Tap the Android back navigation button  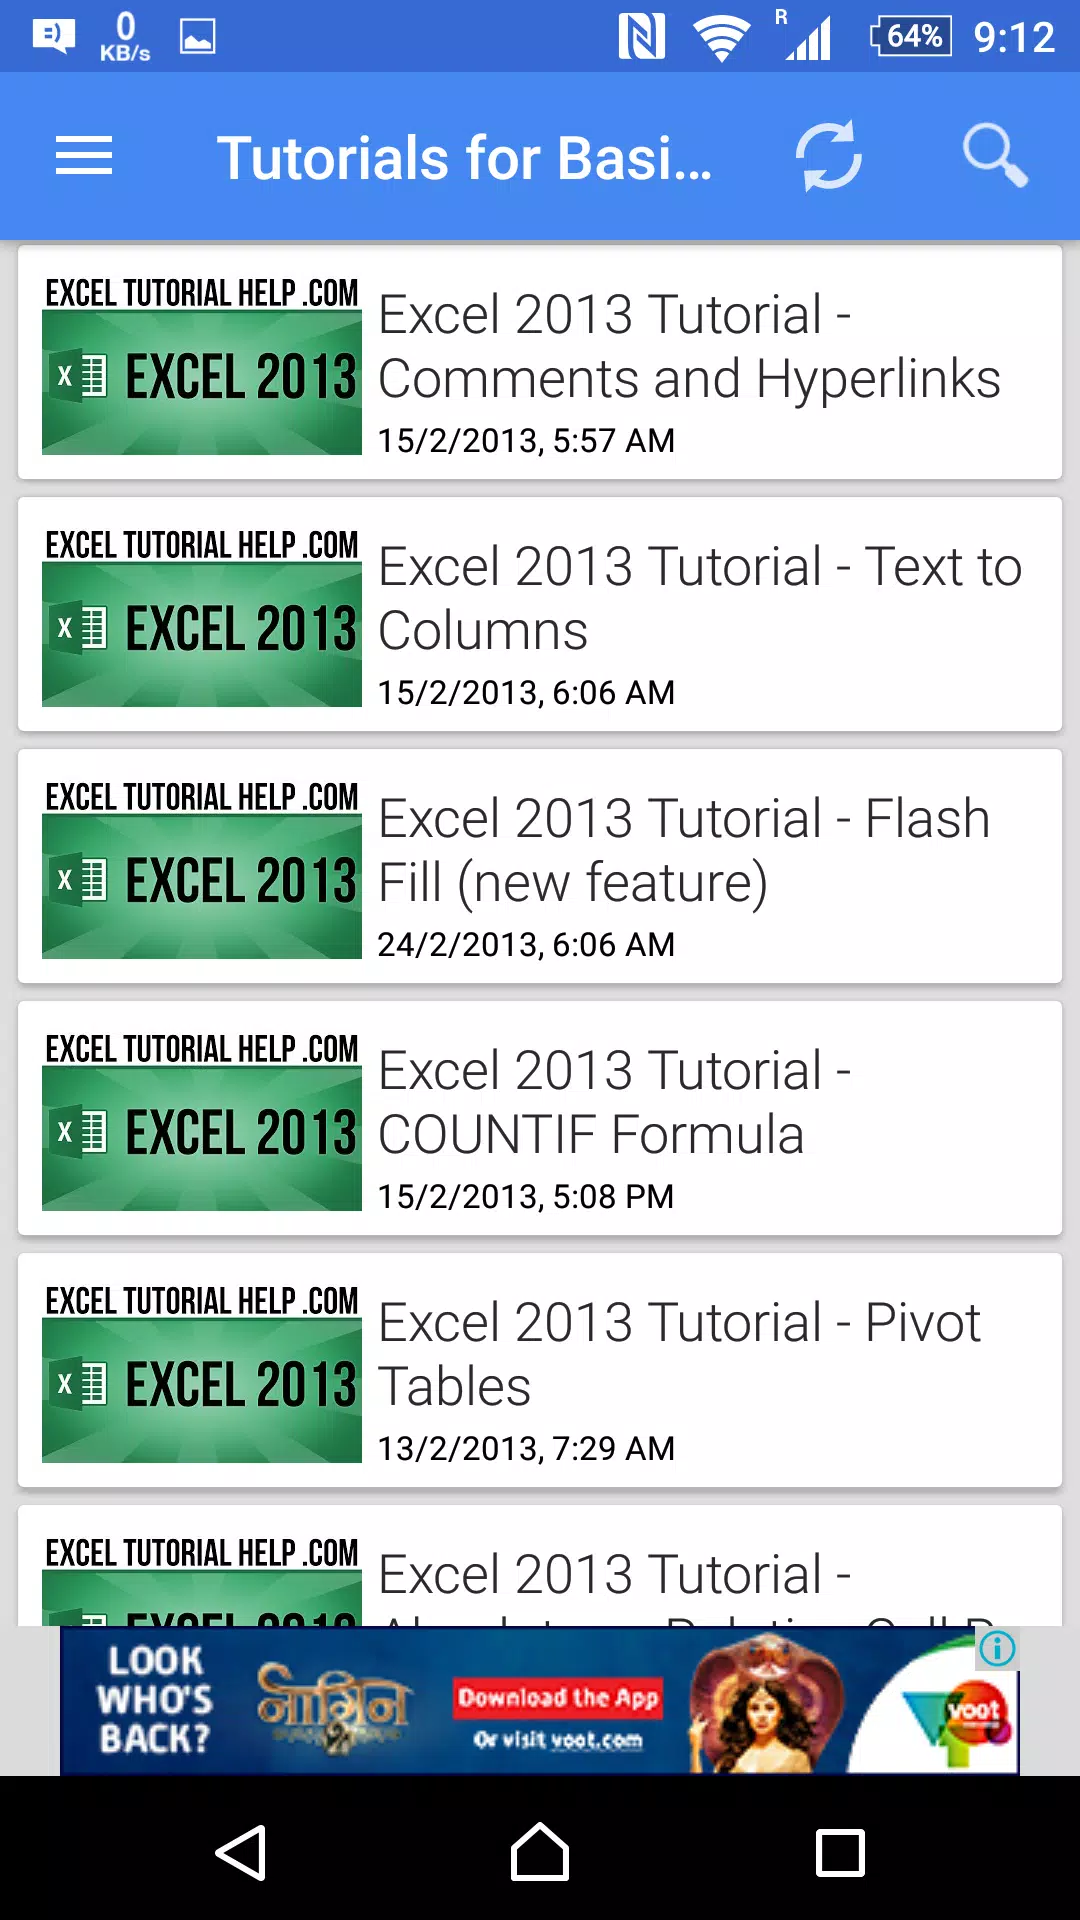coord(241,1853)
